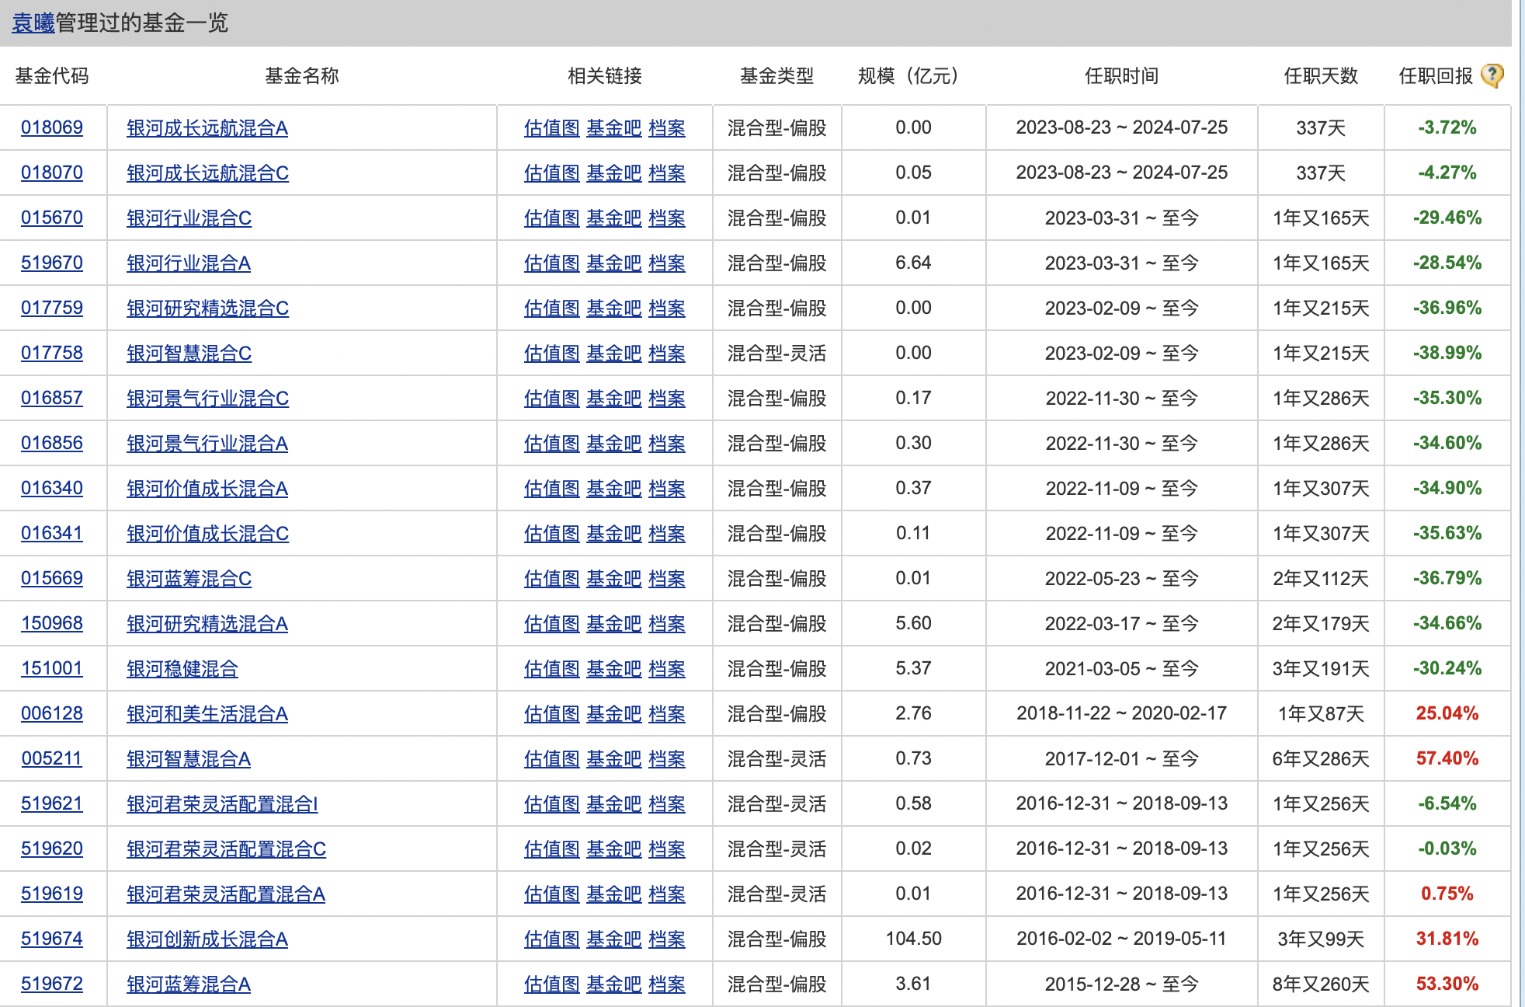1525x1007 pixels.
Task: Open 基金吧 link for 银河创新成长混合A
Action: [613, 938]
